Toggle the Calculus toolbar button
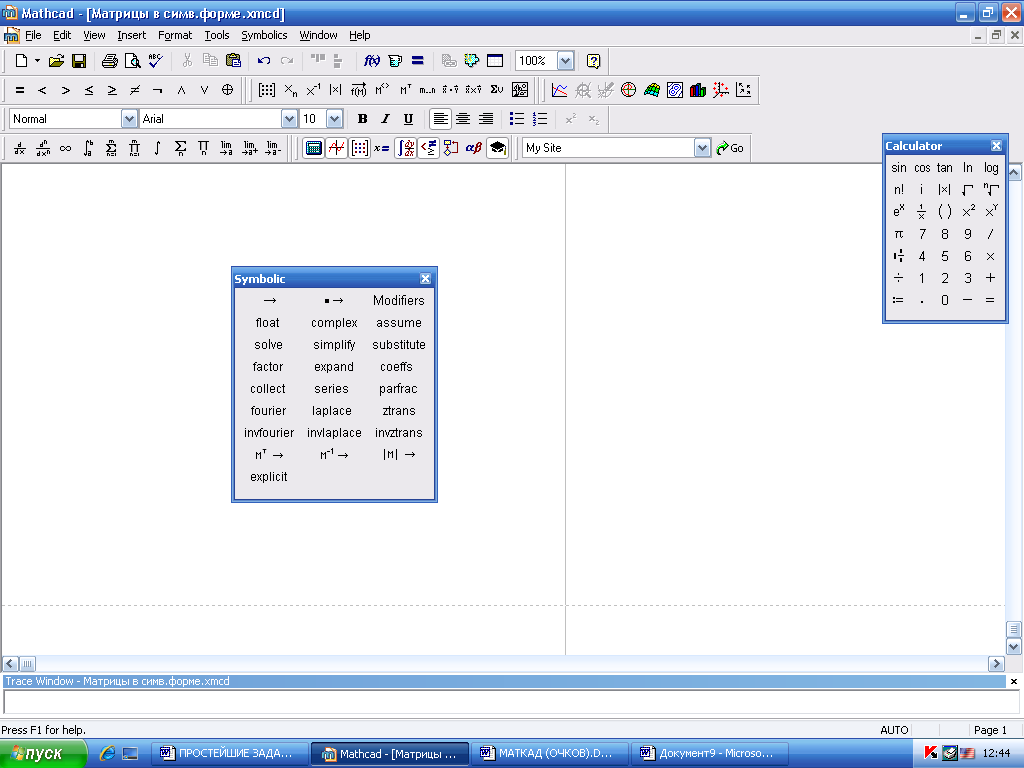Screen dimensions: 1024x768 (406, 148)
